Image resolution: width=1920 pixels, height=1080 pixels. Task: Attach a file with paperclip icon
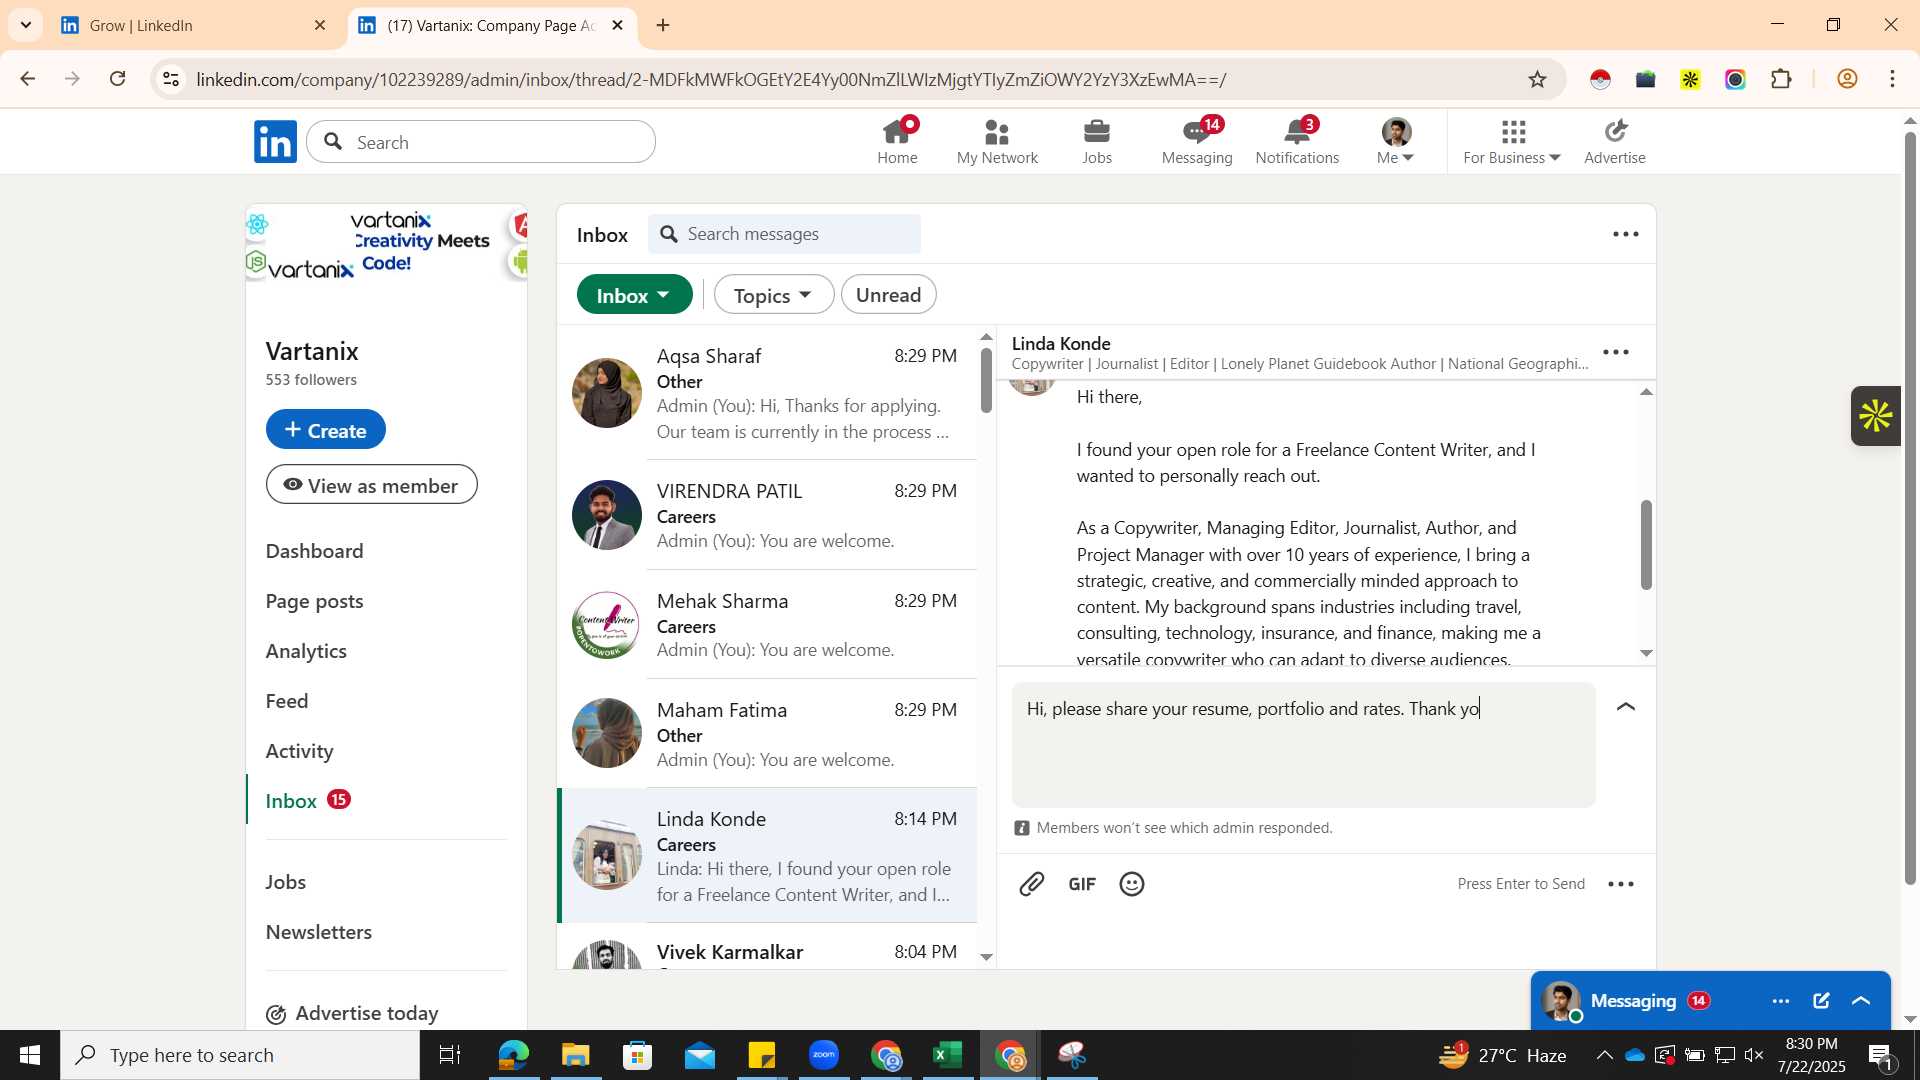[1032, 884]
